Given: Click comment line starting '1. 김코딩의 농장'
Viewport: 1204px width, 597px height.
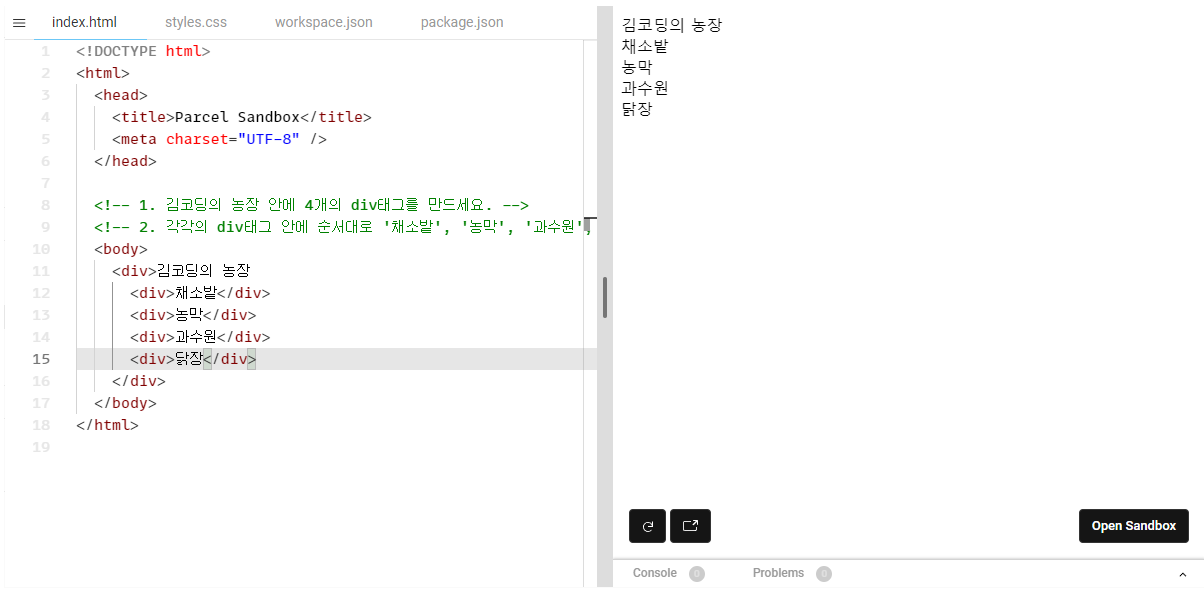Looking at the screenshot, I should (x=311, y=205).
